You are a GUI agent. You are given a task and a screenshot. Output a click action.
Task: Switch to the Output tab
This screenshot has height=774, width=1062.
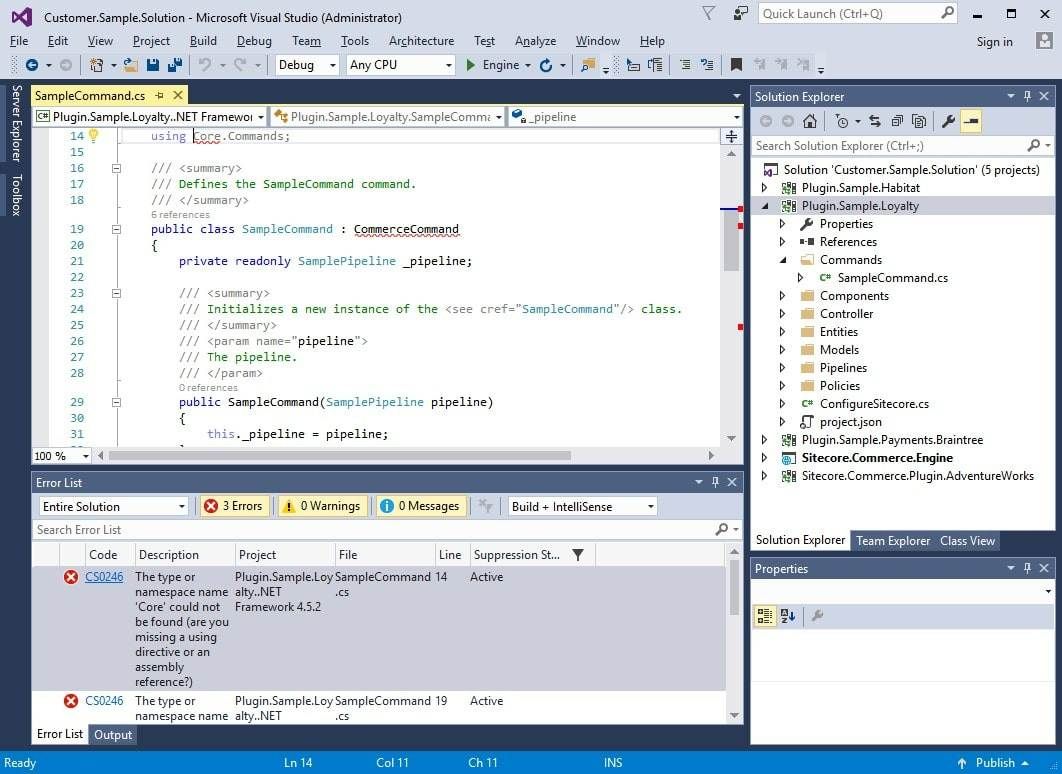pos(113,735)
